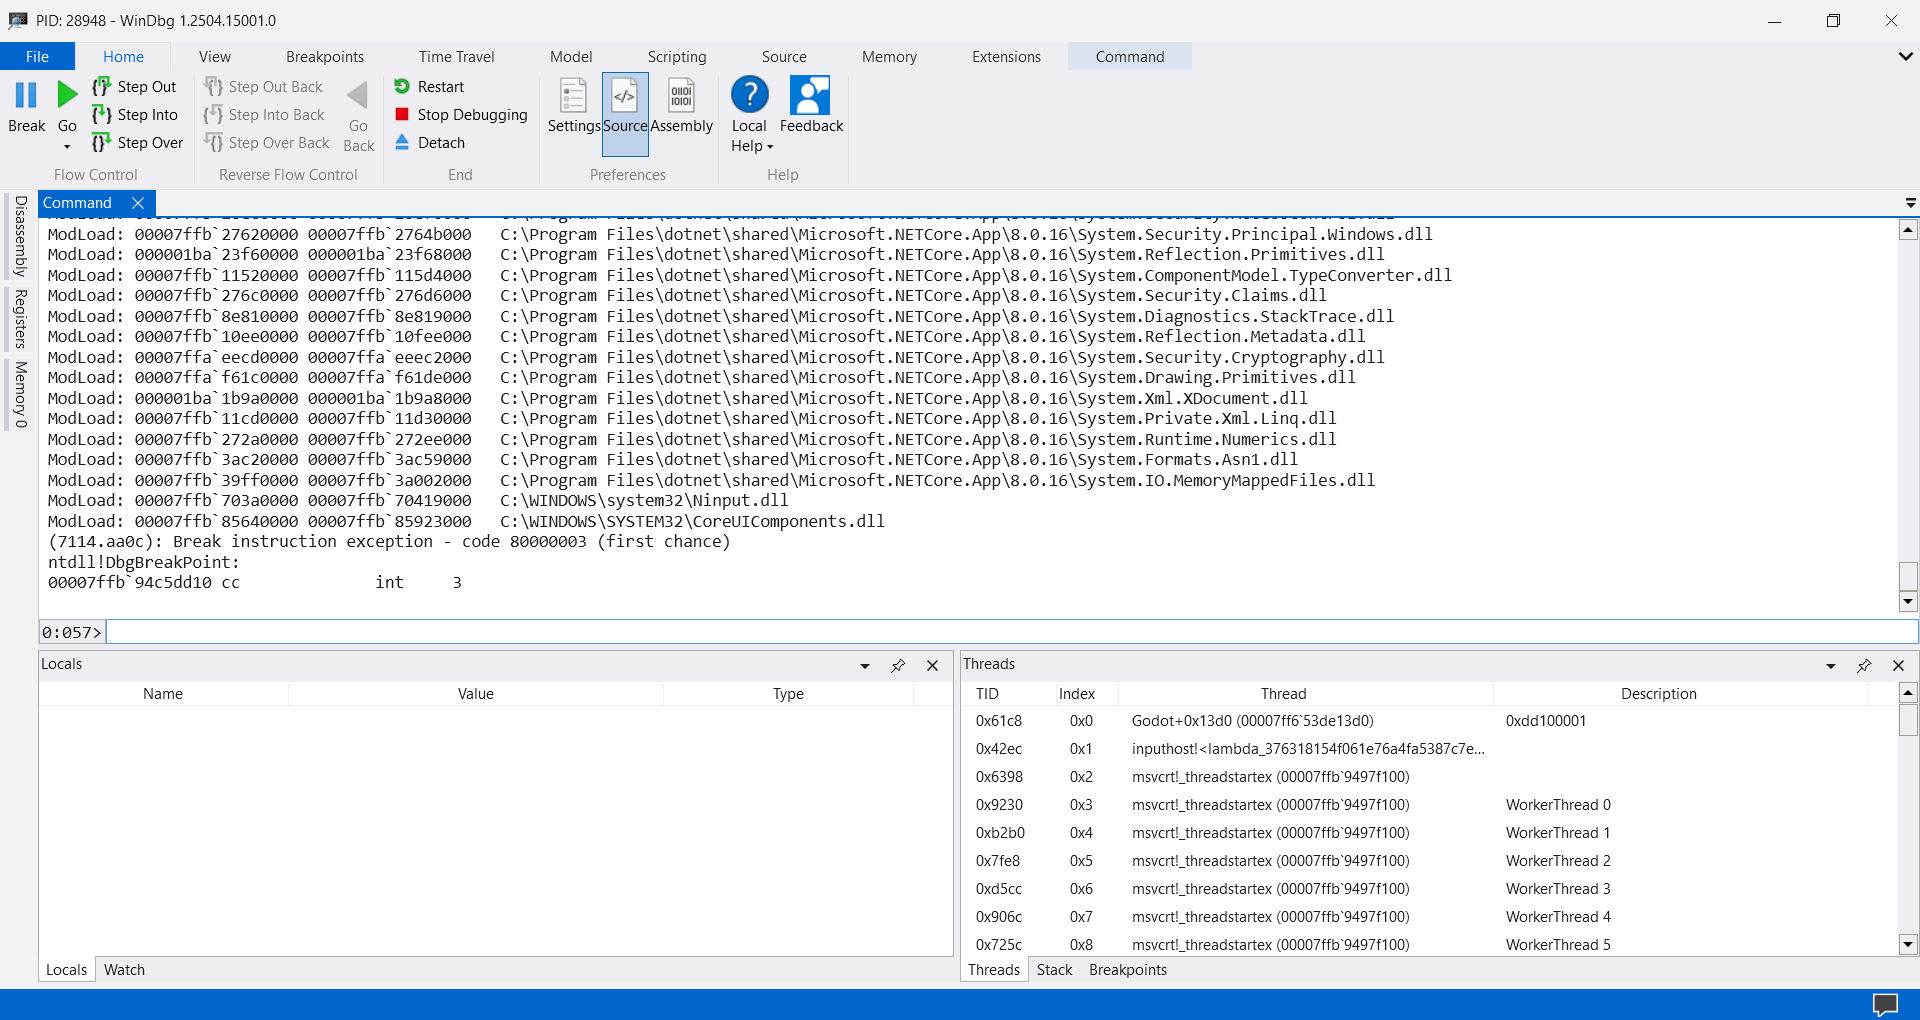This screenshot has height=1020, width=1920.
Task: Pin the Threads panel
Action: tap(1864, 666)
